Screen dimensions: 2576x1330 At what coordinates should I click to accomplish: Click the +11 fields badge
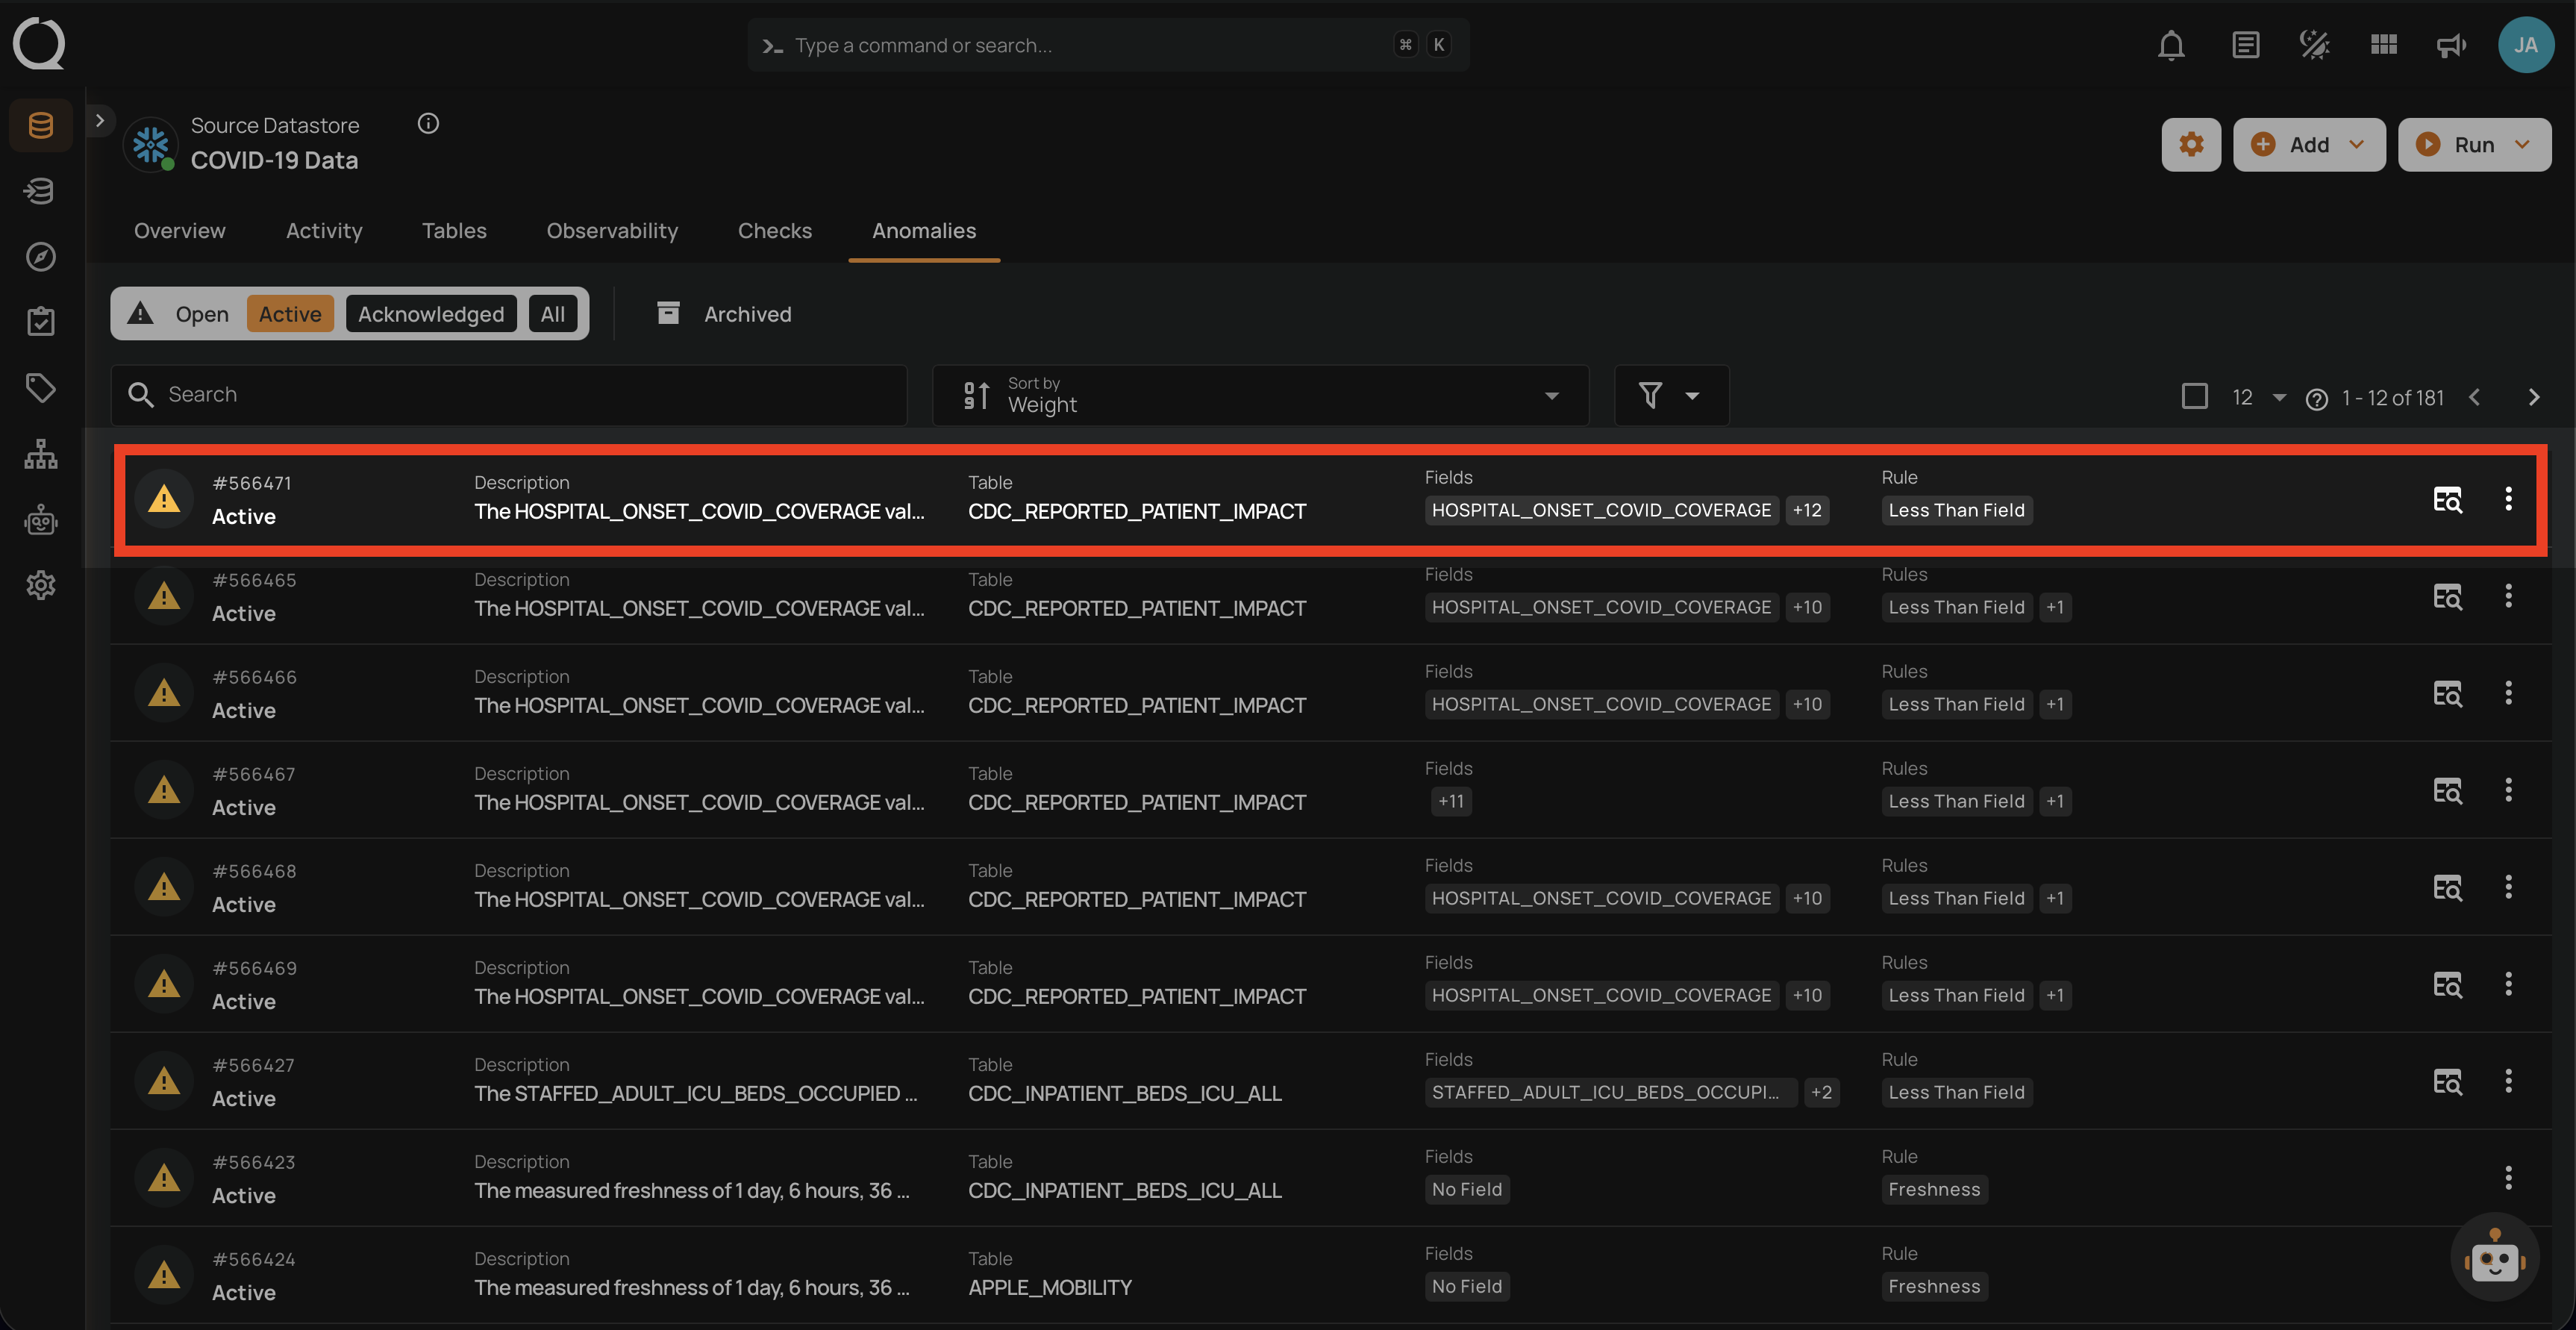(1450, 801)
